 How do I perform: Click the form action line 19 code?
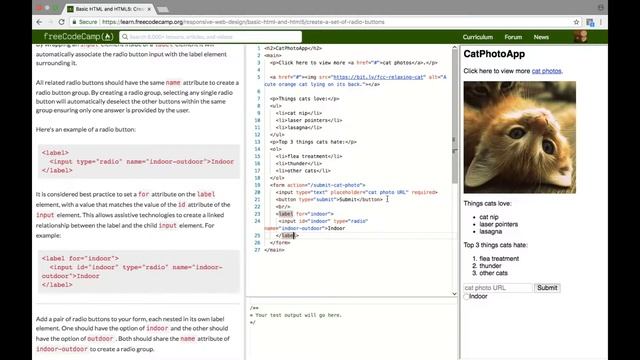pyautogui.click(x=318, y=185)
